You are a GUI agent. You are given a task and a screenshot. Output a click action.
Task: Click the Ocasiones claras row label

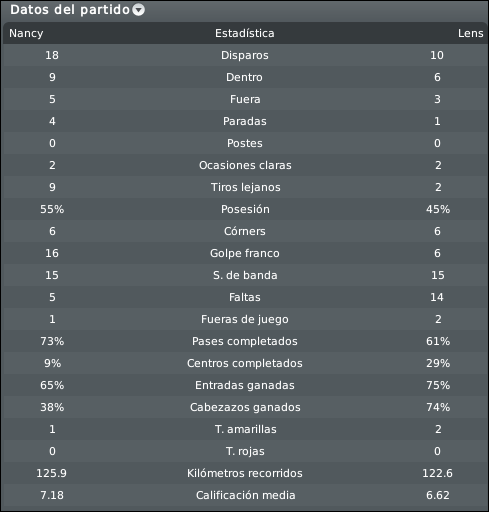tap(245, 165)
